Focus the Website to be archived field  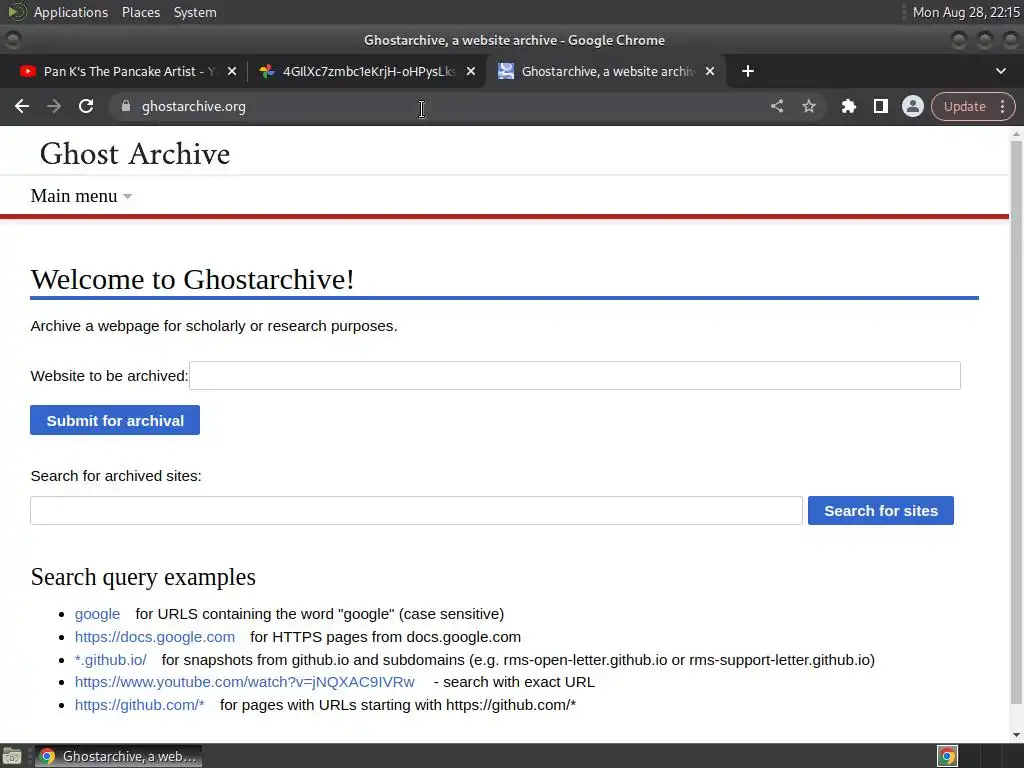[575, 376]
